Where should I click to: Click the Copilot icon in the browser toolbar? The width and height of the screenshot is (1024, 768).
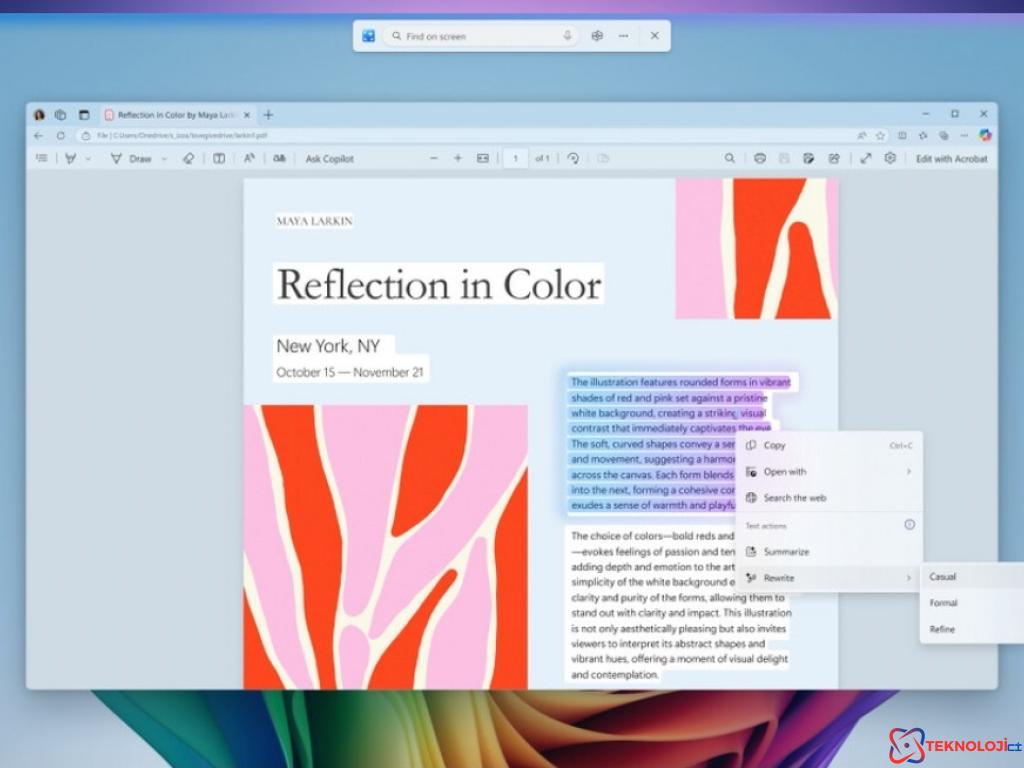986,133
